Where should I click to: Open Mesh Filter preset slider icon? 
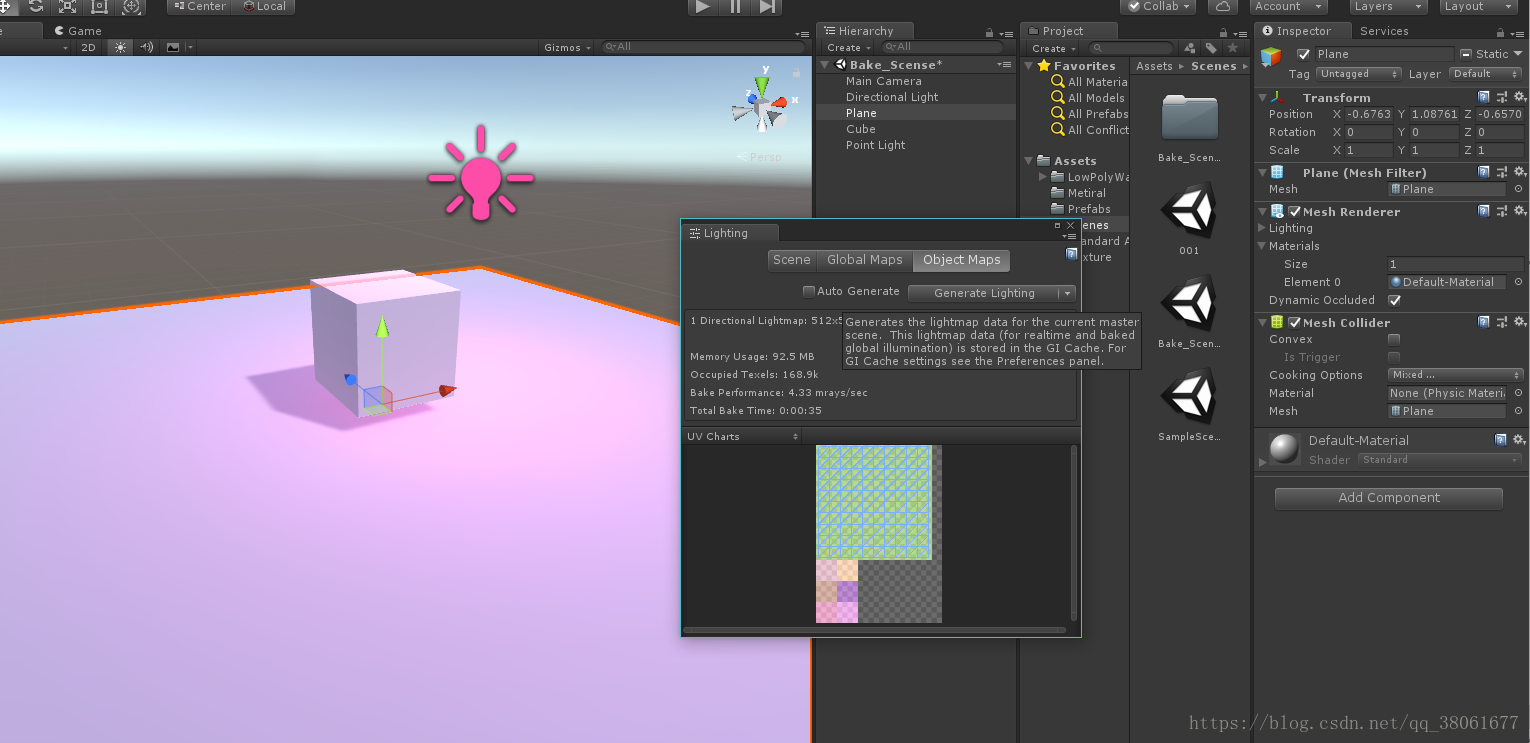point(1501,172)
